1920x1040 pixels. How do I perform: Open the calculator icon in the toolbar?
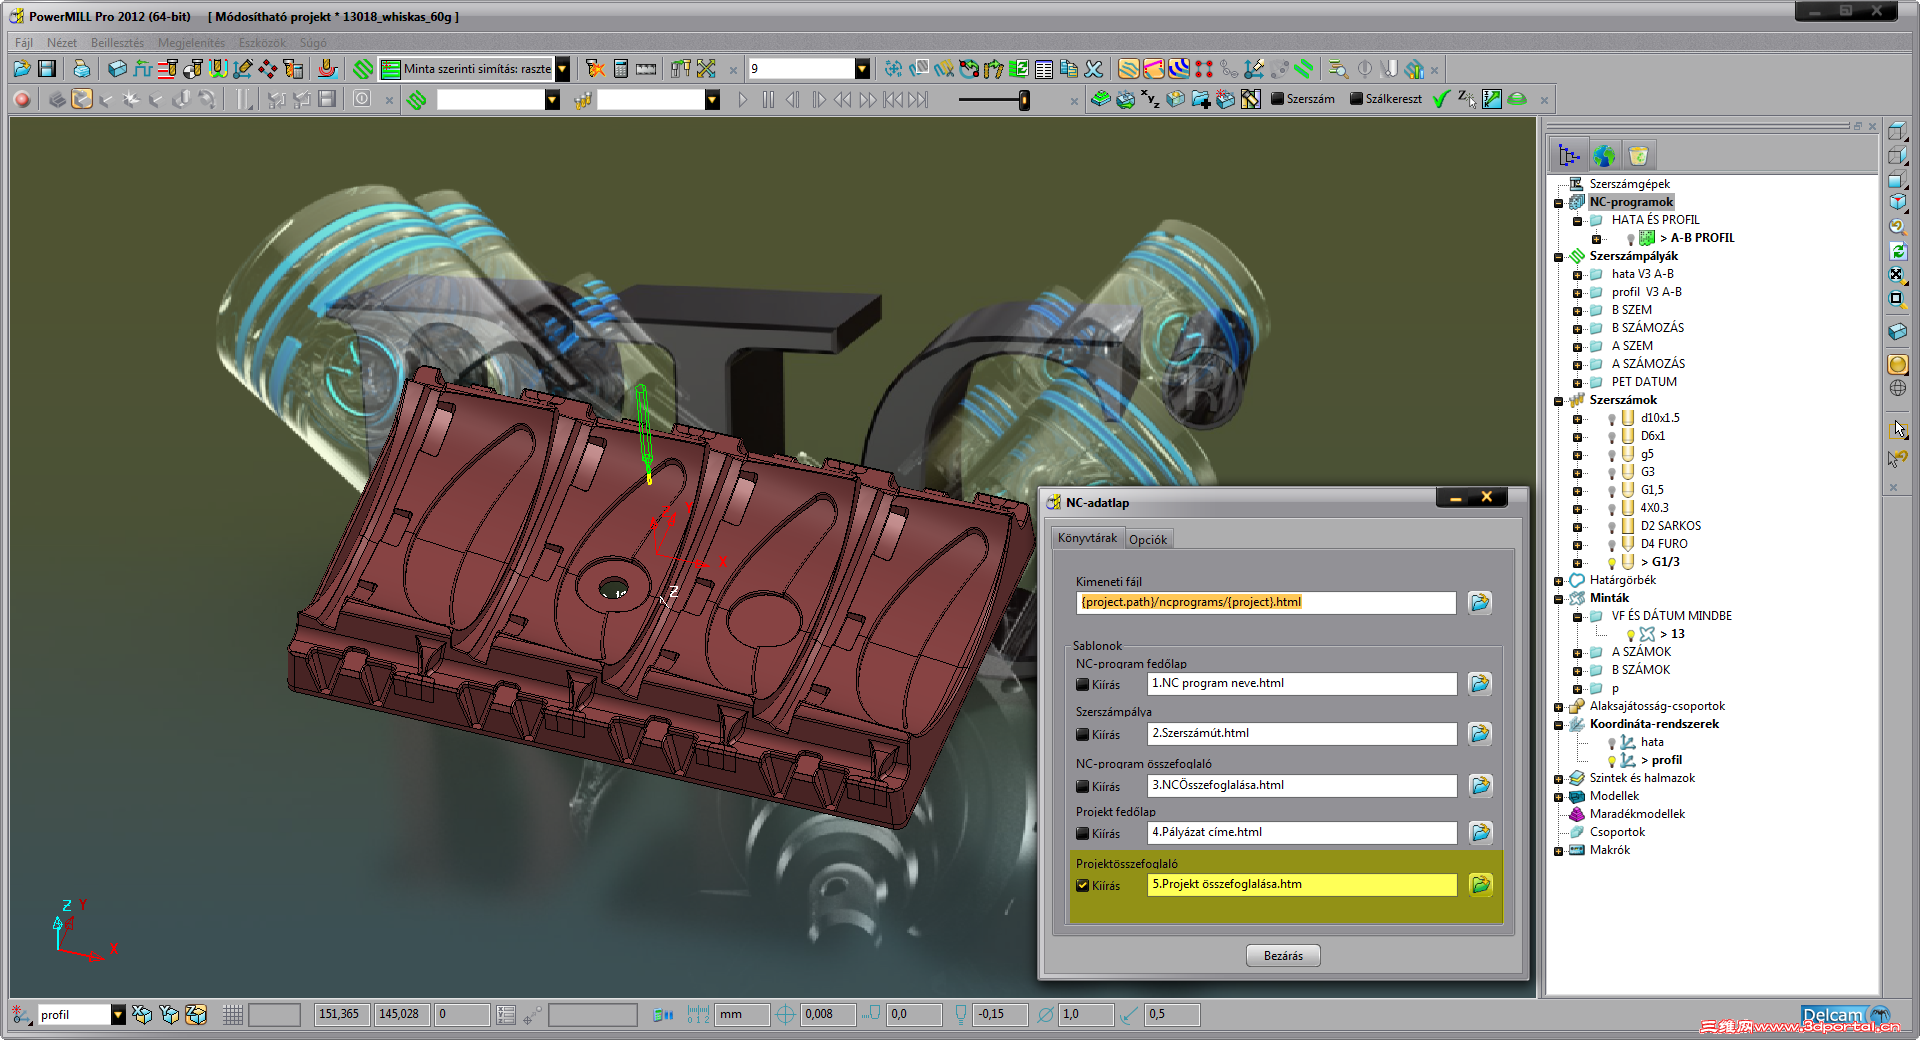[621, 69]
